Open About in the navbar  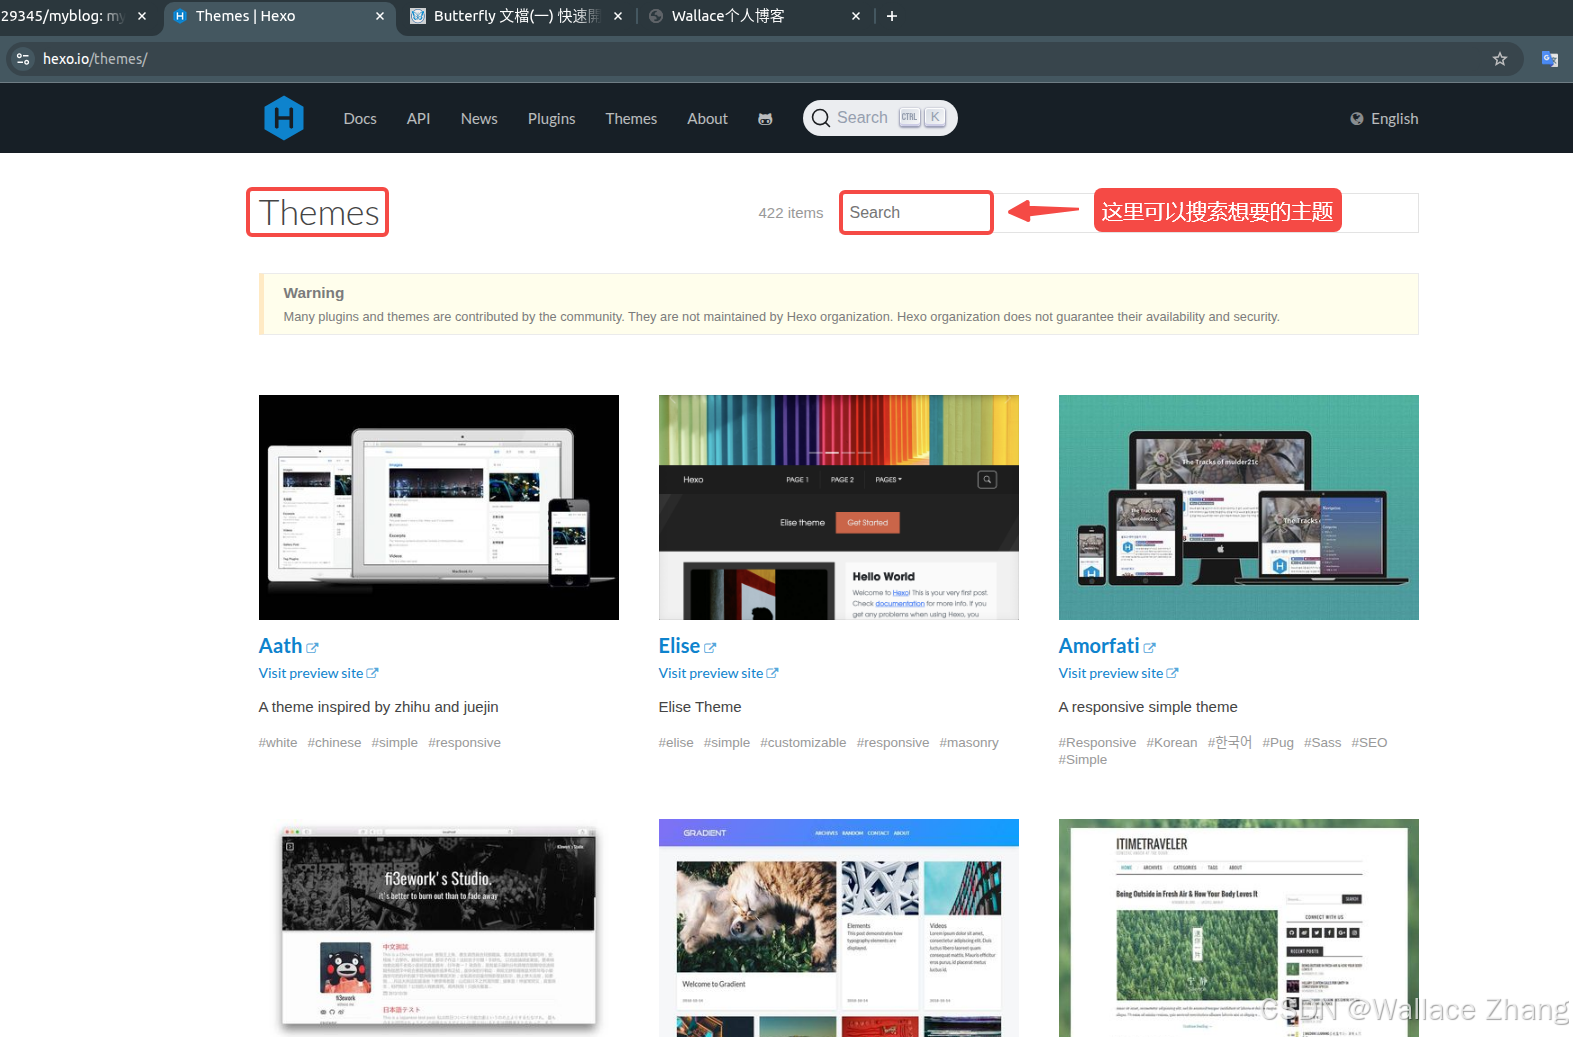pos(707,118)
